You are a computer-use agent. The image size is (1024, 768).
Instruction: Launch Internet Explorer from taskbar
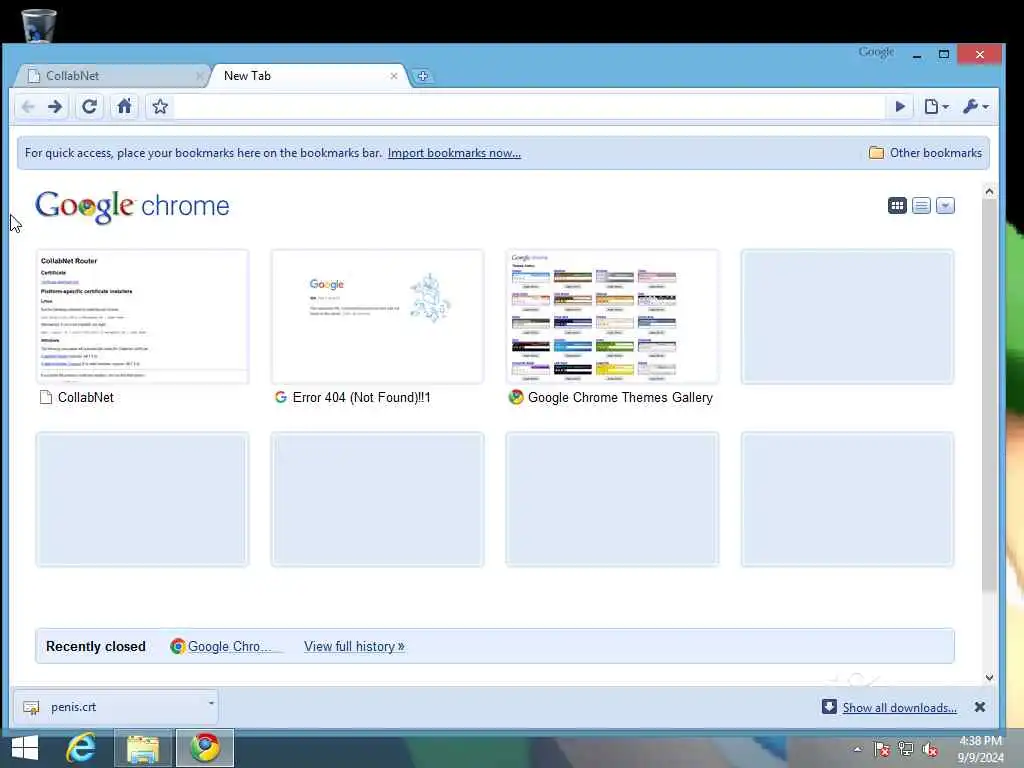81,748
